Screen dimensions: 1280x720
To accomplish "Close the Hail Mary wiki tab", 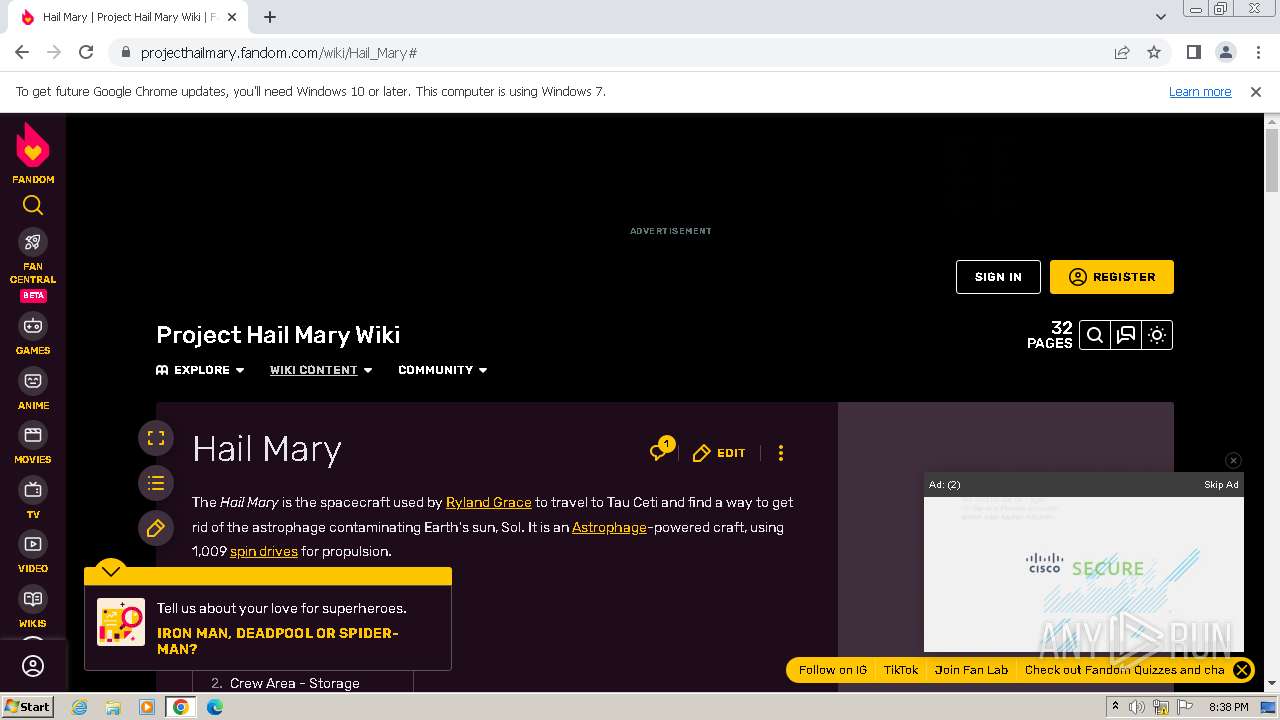I will [x=232, y=17].
